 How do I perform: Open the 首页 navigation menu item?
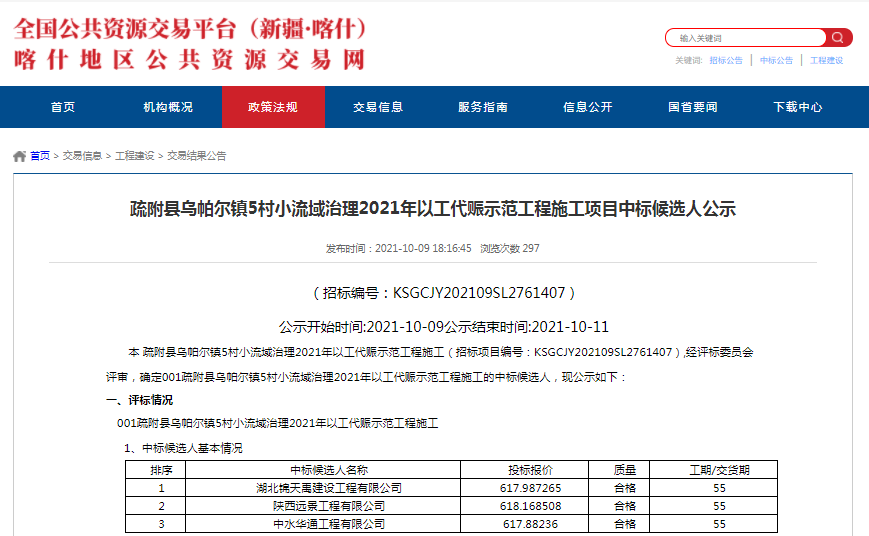63,107
